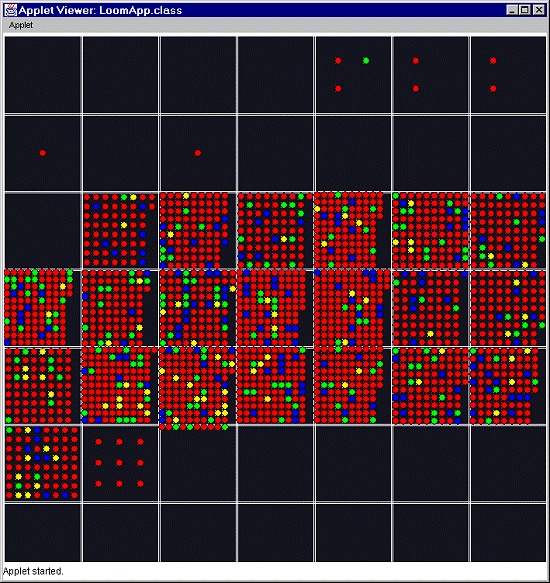Maximize the Applet Viewer window
Viewport: 550px width, 583px height.
click(525, 10)
